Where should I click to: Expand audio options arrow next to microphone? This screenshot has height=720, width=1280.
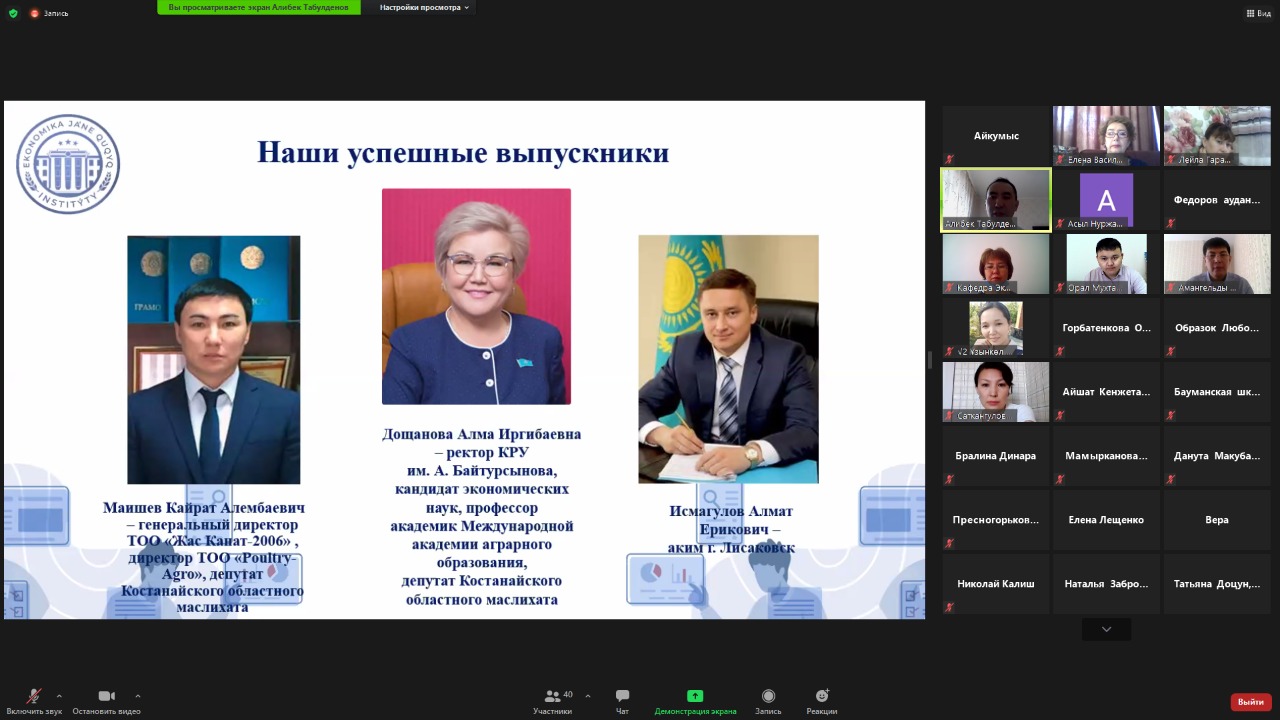[x=59, y=696]
